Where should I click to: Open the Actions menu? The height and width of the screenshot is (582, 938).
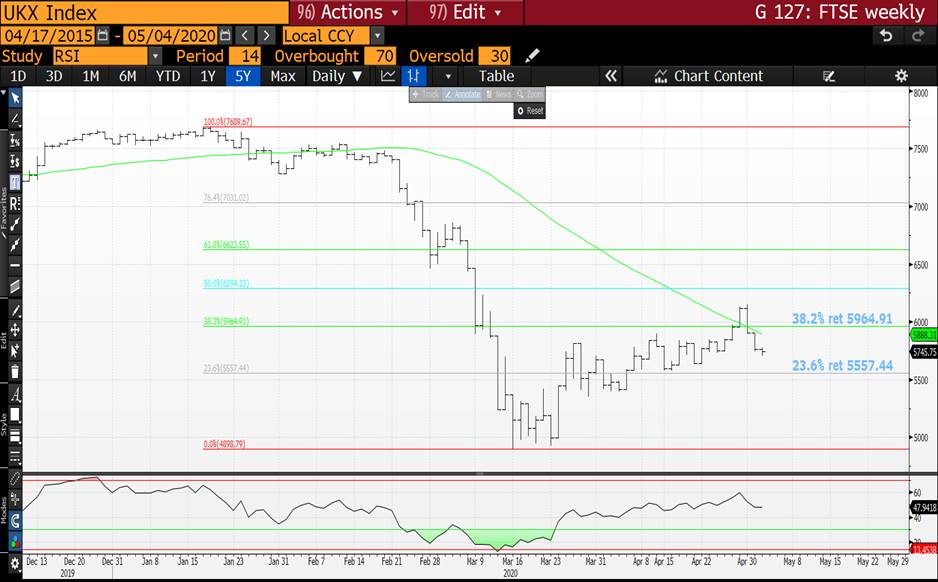point(347,12)
